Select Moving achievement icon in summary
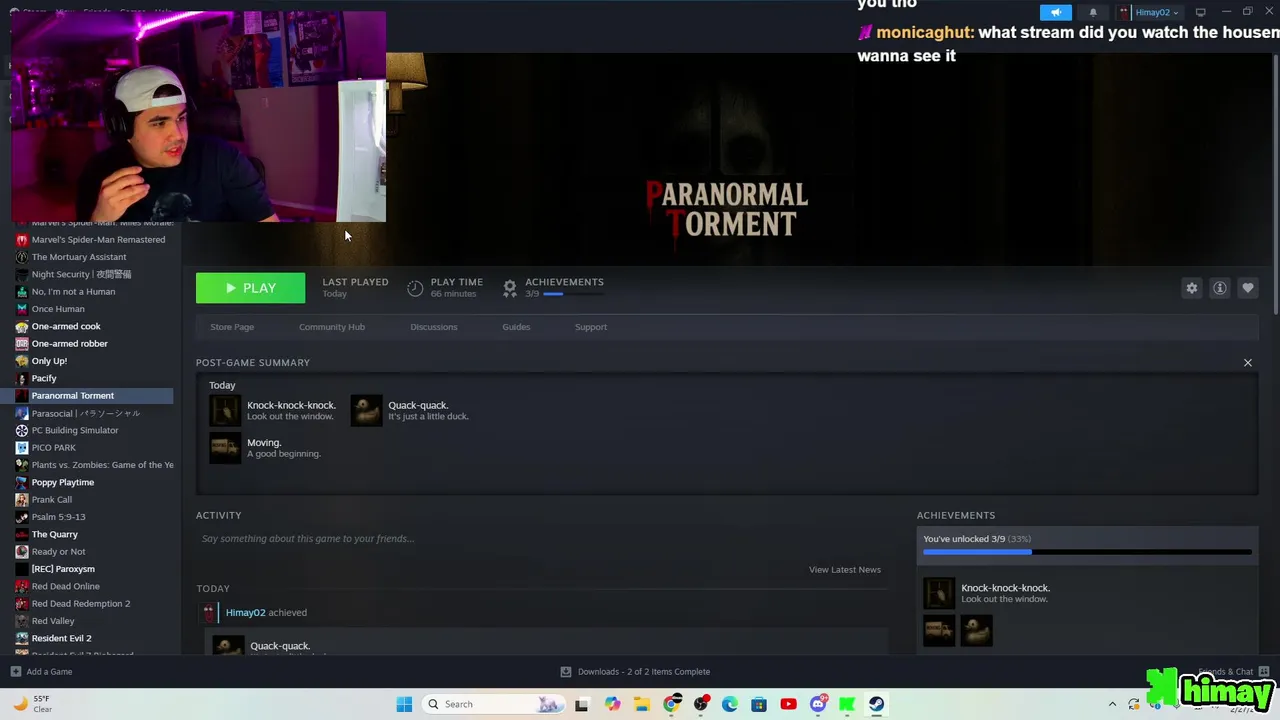The width and height of the screenshot is (1280, 720). (225, 447)
